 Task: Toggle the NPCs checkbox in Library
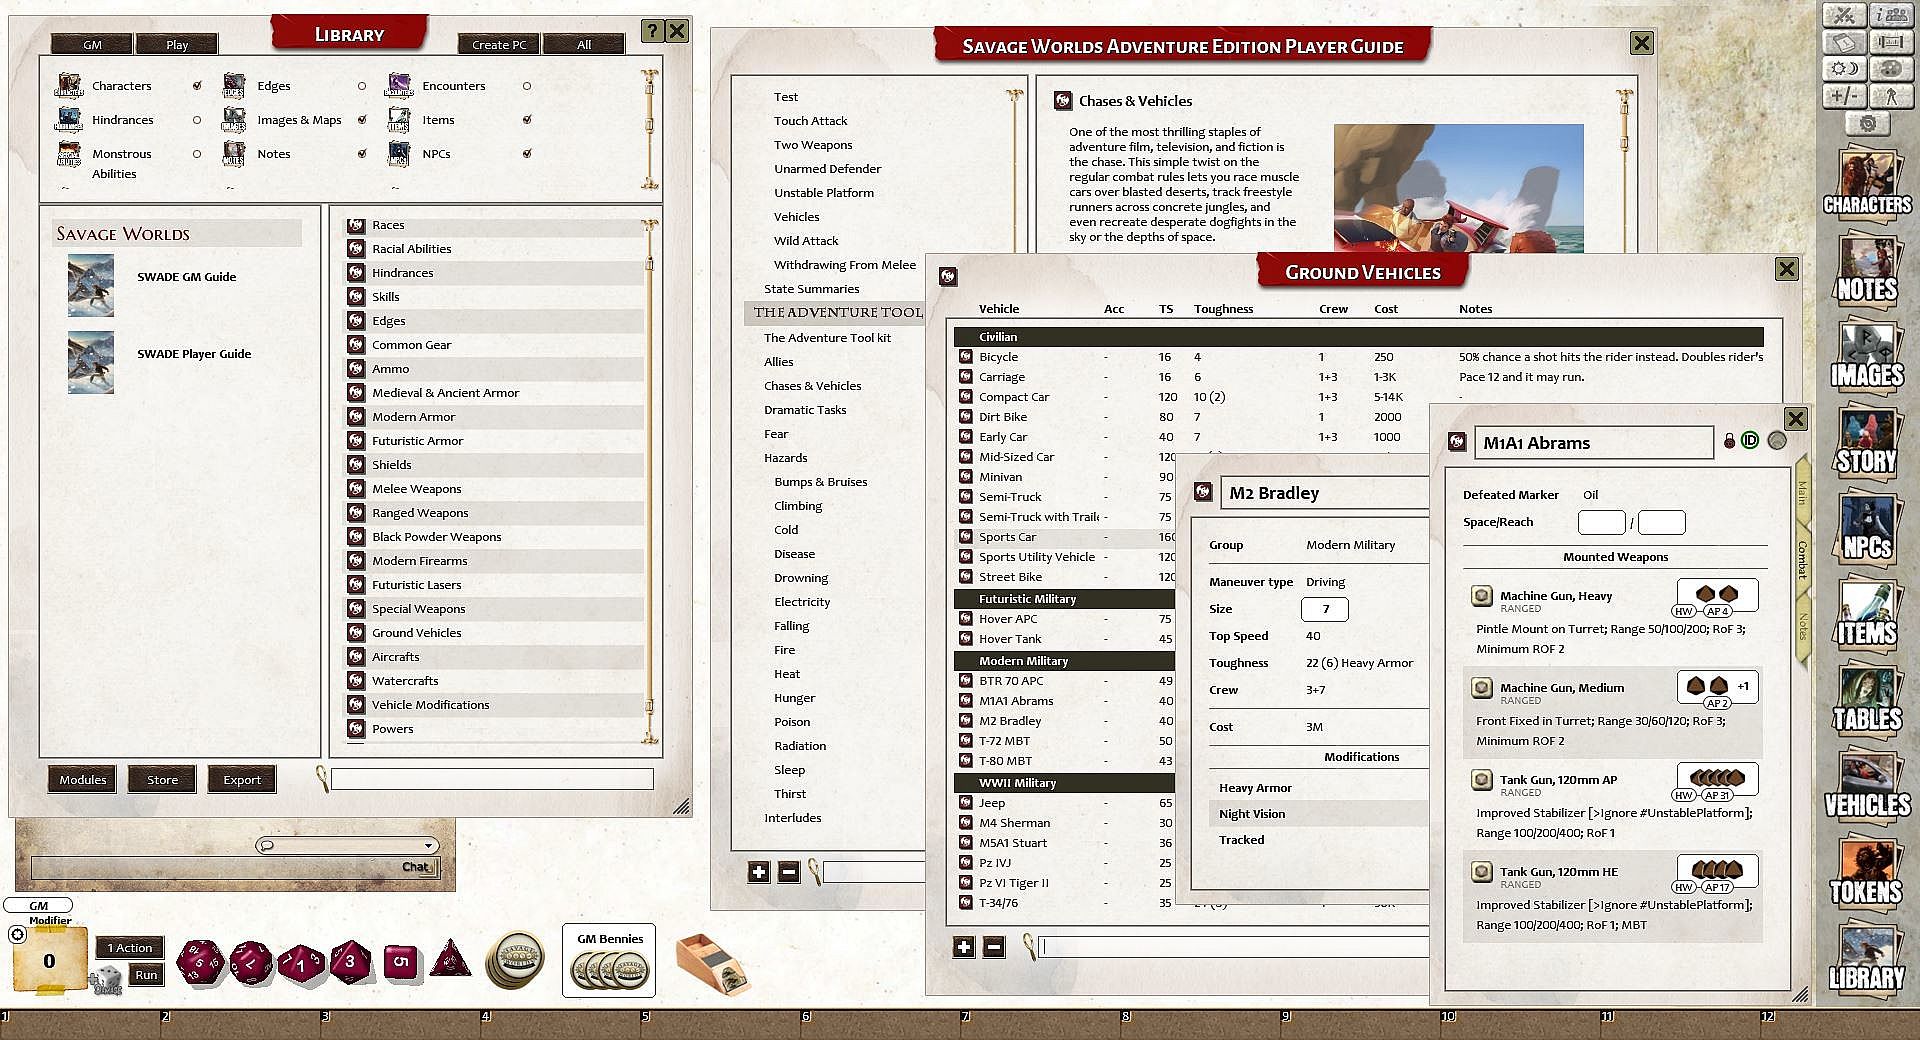pyautogui.click(x=527, y=154)
